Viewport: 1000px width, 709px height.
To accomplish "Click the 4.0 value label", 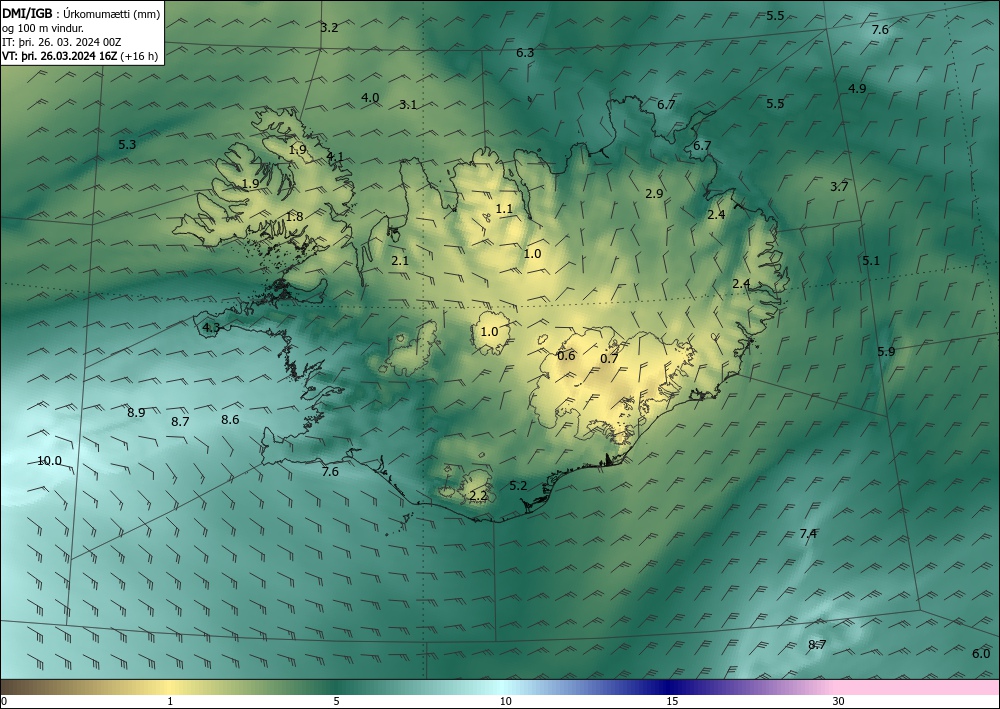I will (x=370, y=98).
